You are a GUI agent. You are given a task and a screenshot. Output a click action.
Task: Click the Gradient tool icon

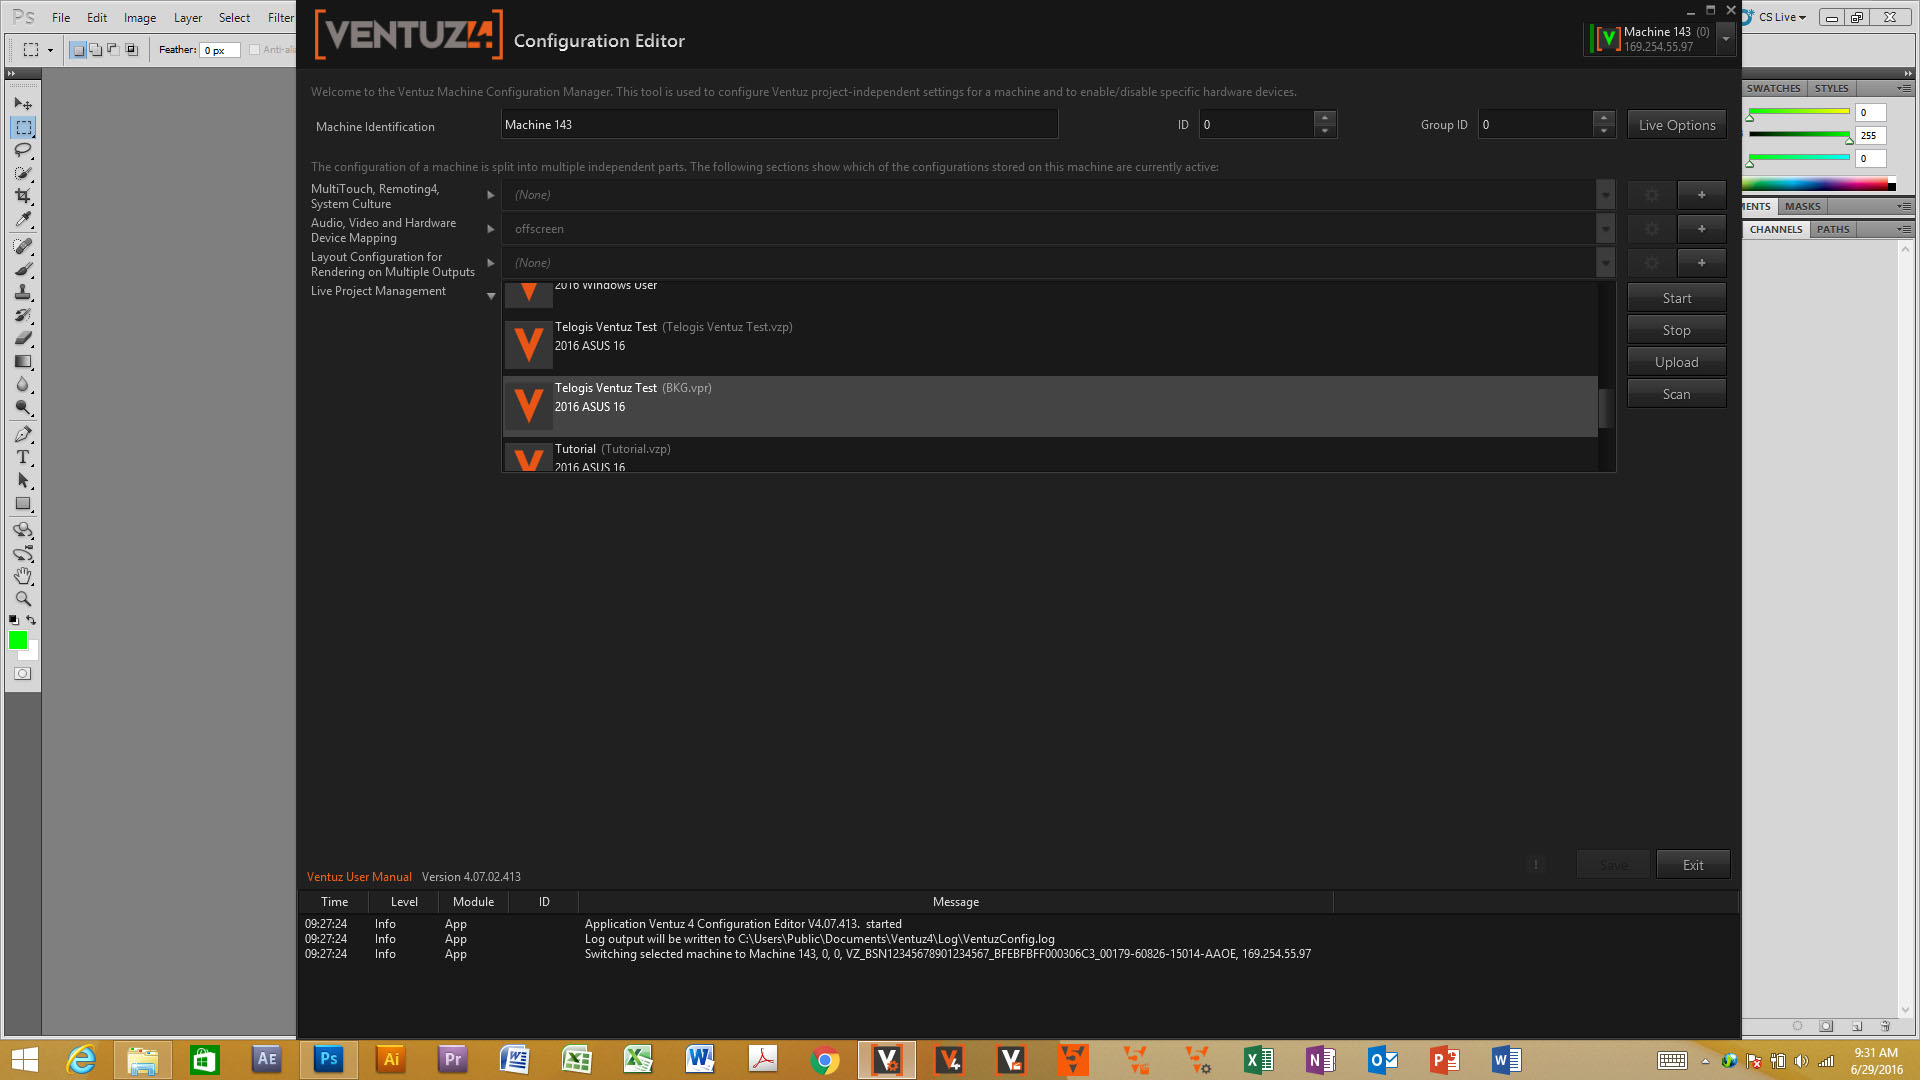pos(23,361)
